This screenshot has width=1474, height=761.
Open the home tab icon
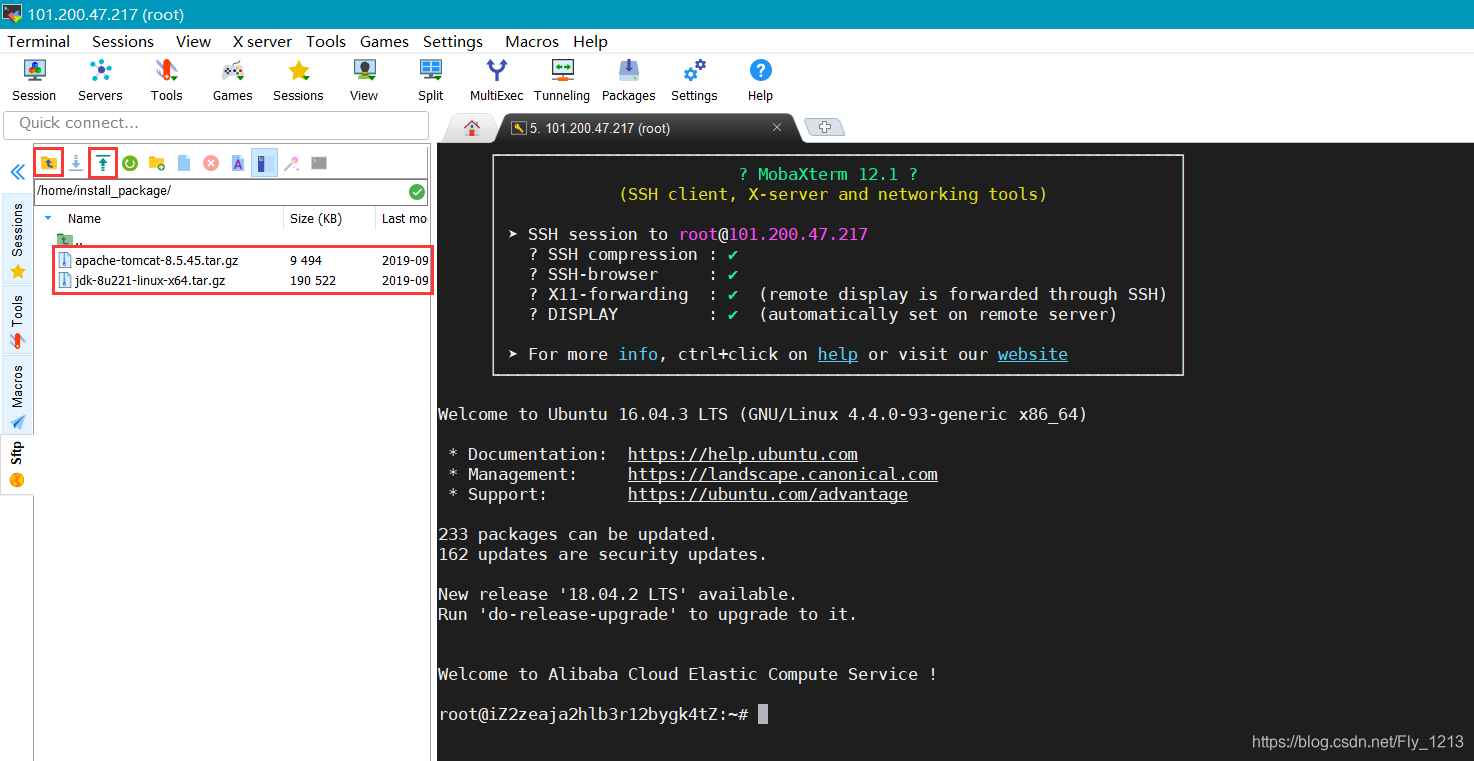pos(472,128)
